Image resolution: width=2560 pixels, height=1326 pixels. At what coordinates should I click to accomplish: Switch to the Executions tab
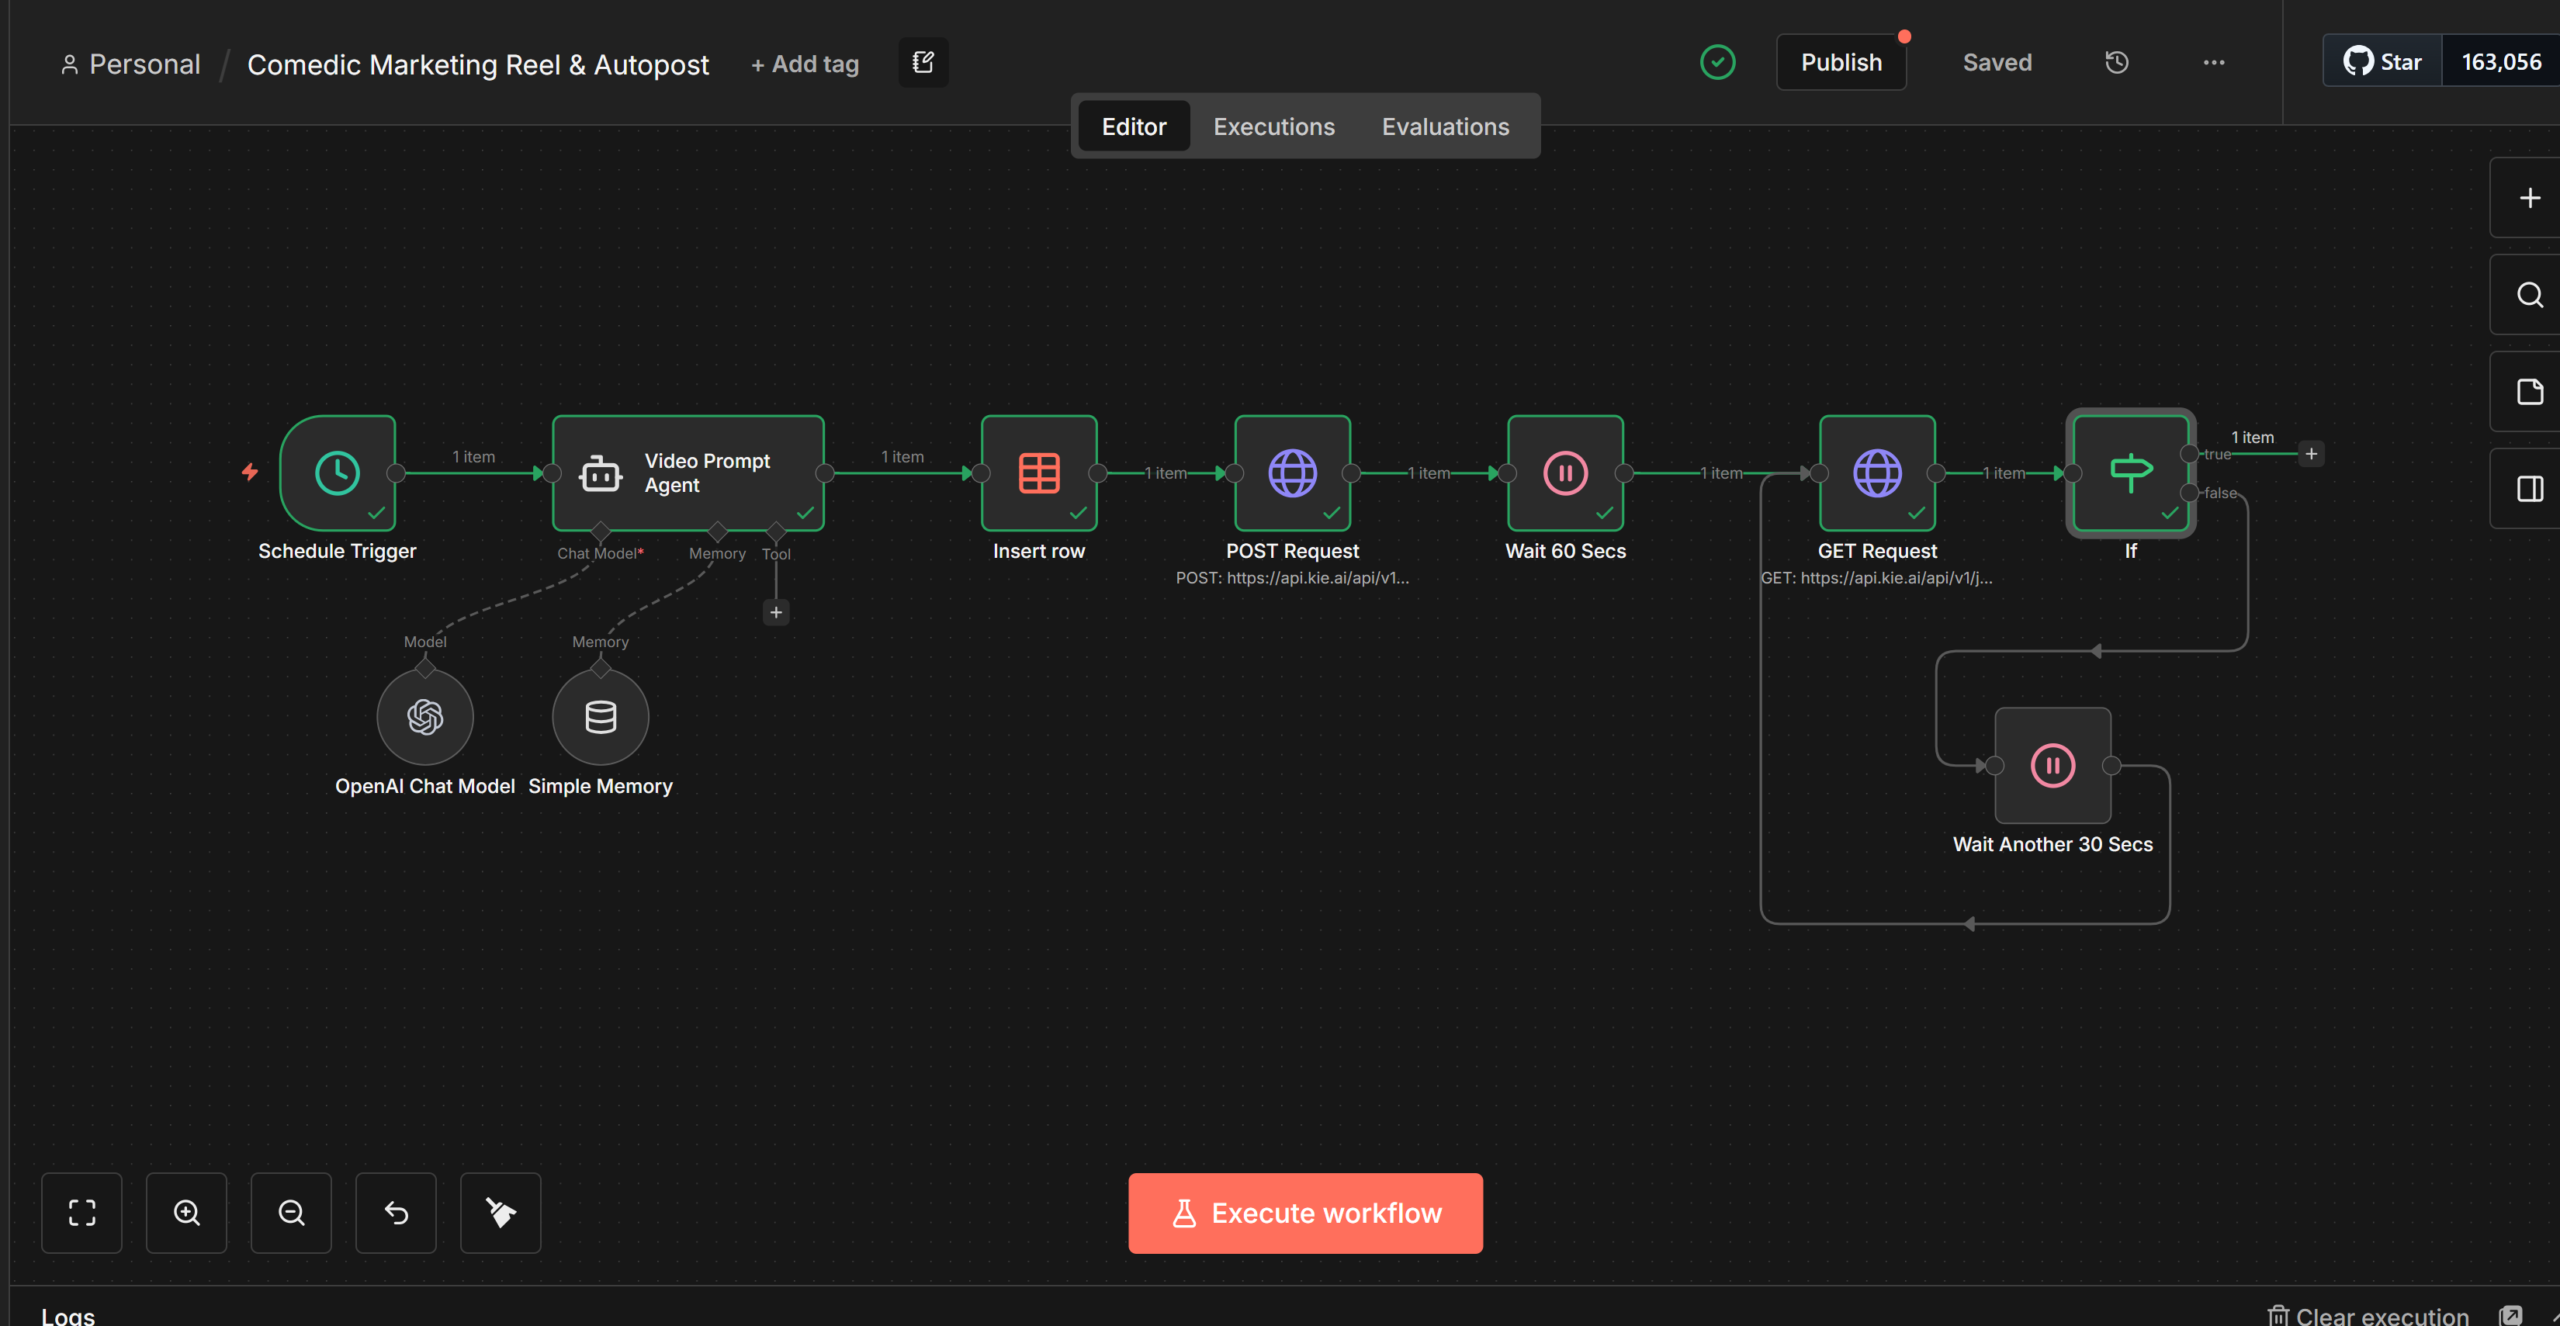coord(1273,127)
